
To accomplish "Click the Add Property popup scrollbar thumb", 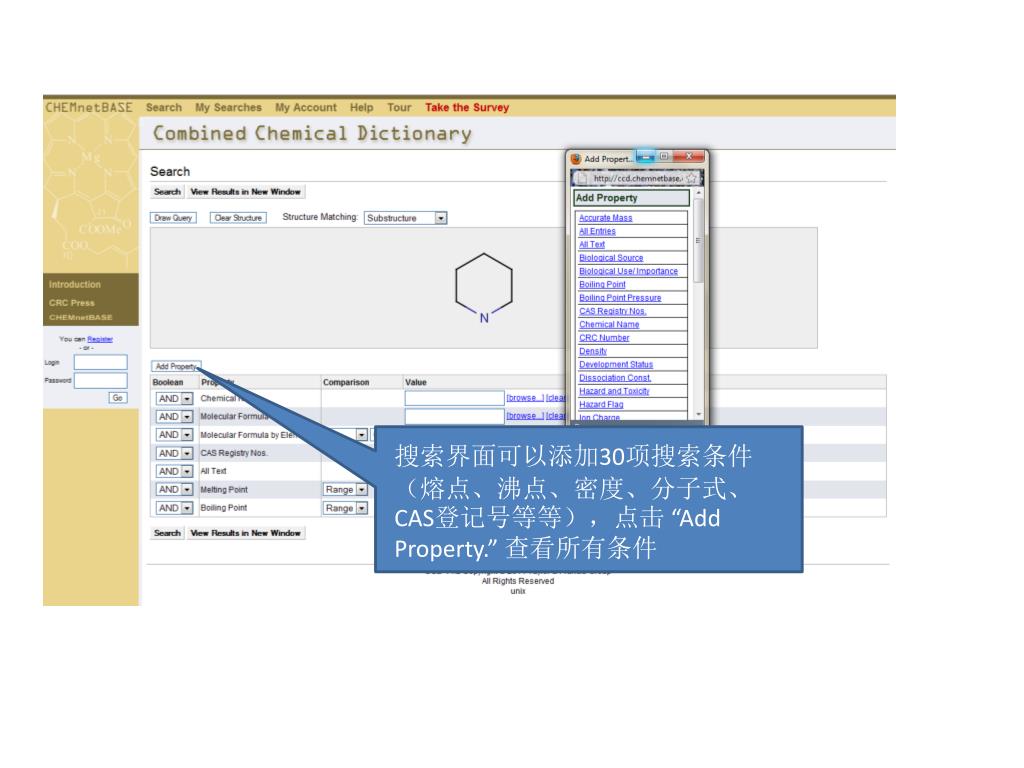I will [x=698, y=240].
